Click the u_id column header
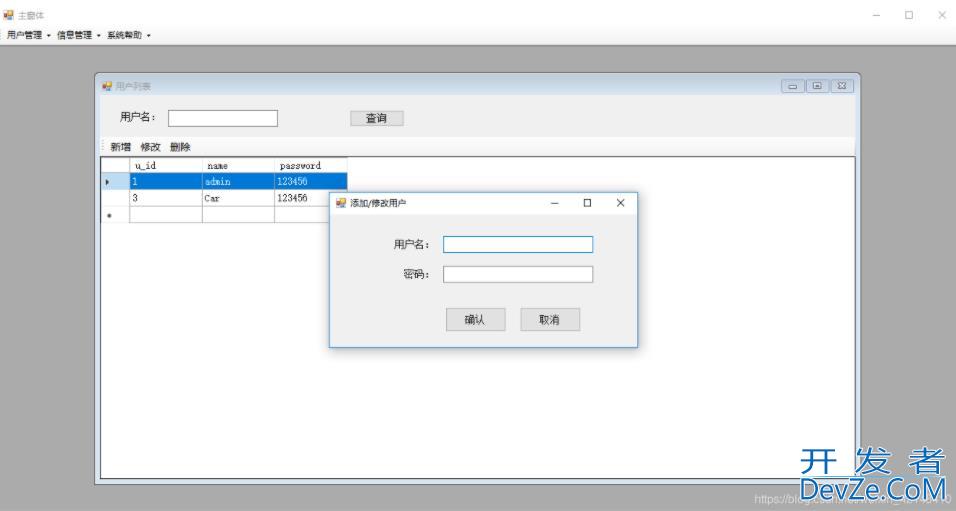 166,165
